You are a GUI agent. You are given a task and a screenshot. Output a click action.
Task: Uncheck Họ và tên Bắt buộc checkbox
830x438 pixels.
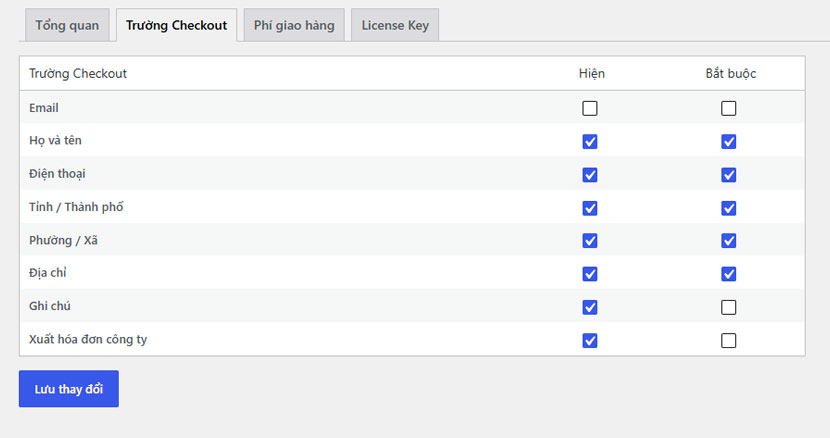pyautogui.click(x=728, y=141)
